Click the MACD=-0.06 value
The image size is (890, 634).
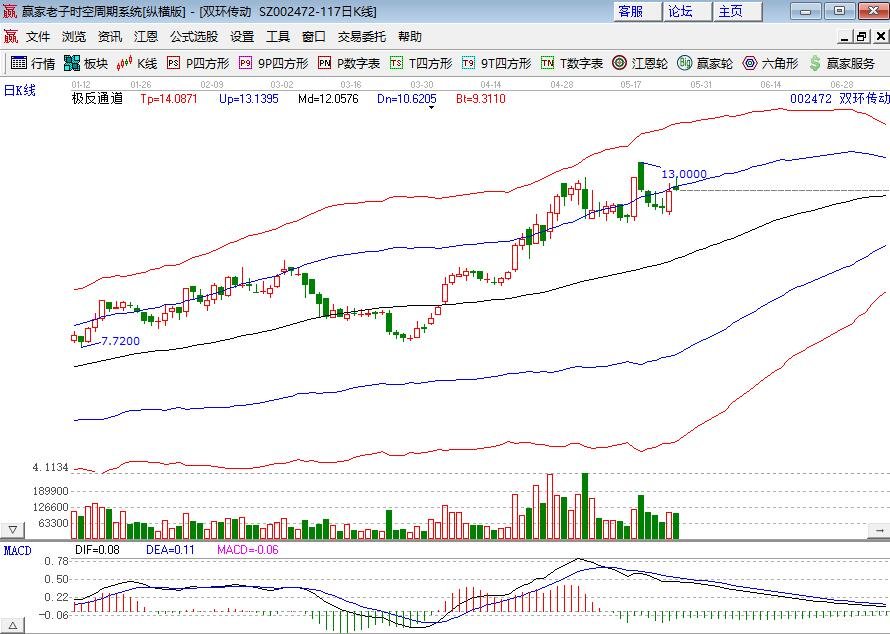[x=248, y=549]
